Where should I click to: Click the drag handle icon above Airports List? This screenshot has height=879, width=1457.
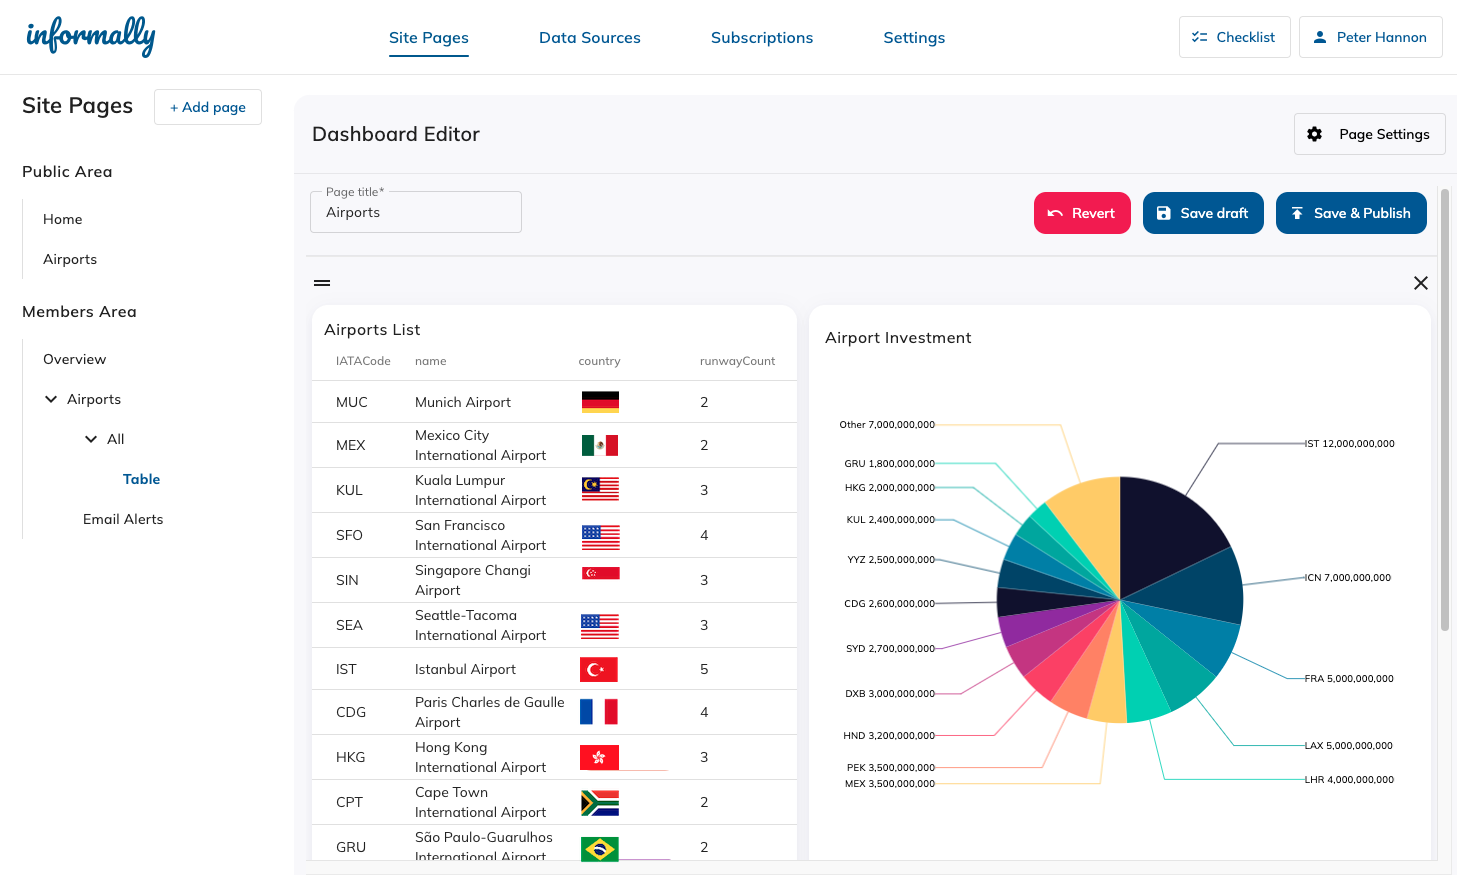click(x=322, y=283)
